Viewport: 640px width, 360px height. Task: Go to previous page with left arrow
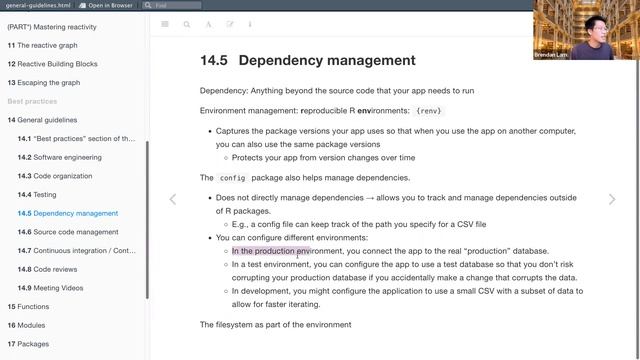[x=173, y=199]
